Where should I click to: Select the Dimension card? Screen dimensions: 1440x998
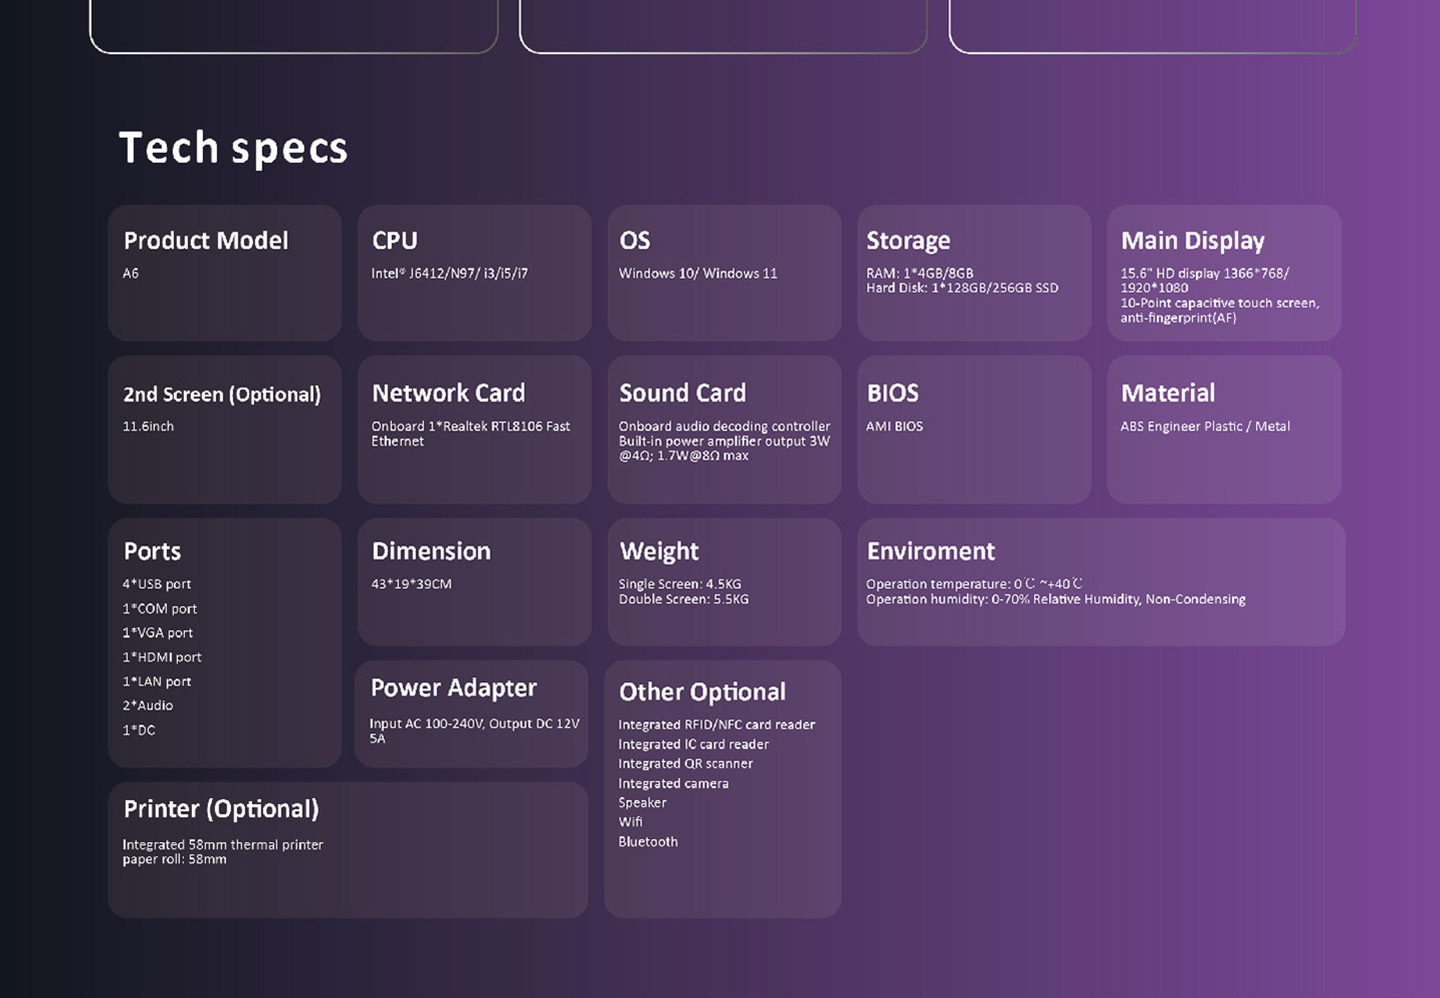pos(474,582)
